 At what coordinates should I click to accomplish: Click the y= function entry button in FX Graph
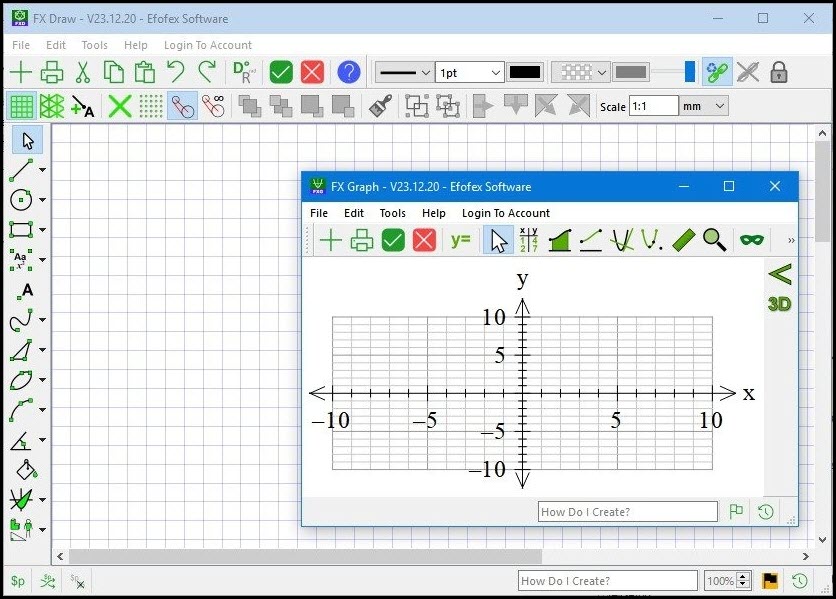click(460, 240)
